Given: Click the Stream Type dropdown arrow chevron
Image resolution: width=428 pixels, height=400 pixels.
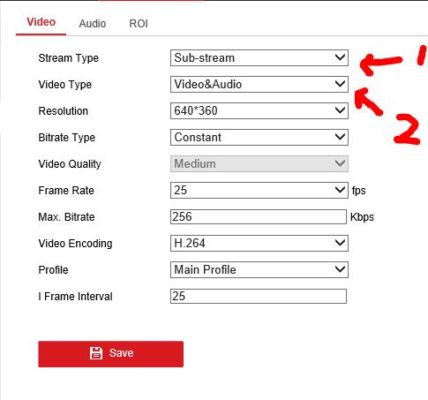Looking at the screenshot, I should coord(340,57).
